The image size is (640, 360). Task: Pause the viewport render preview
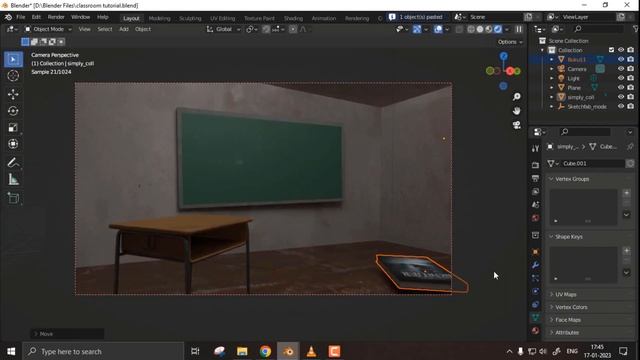tap(519, 29)
